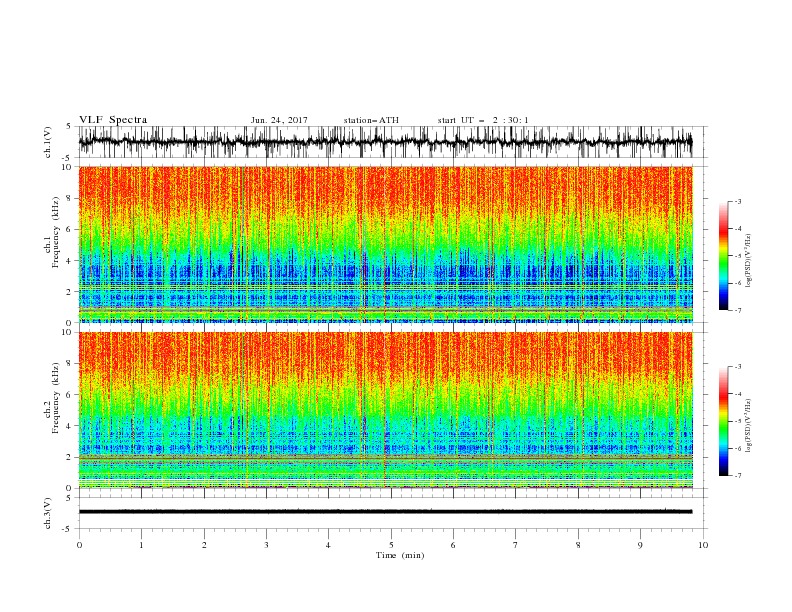Click inside the ch.1 spectrogram panel
Image resolution: width=792 pixels, height=612 pixels.
click(x=385, y=244)
